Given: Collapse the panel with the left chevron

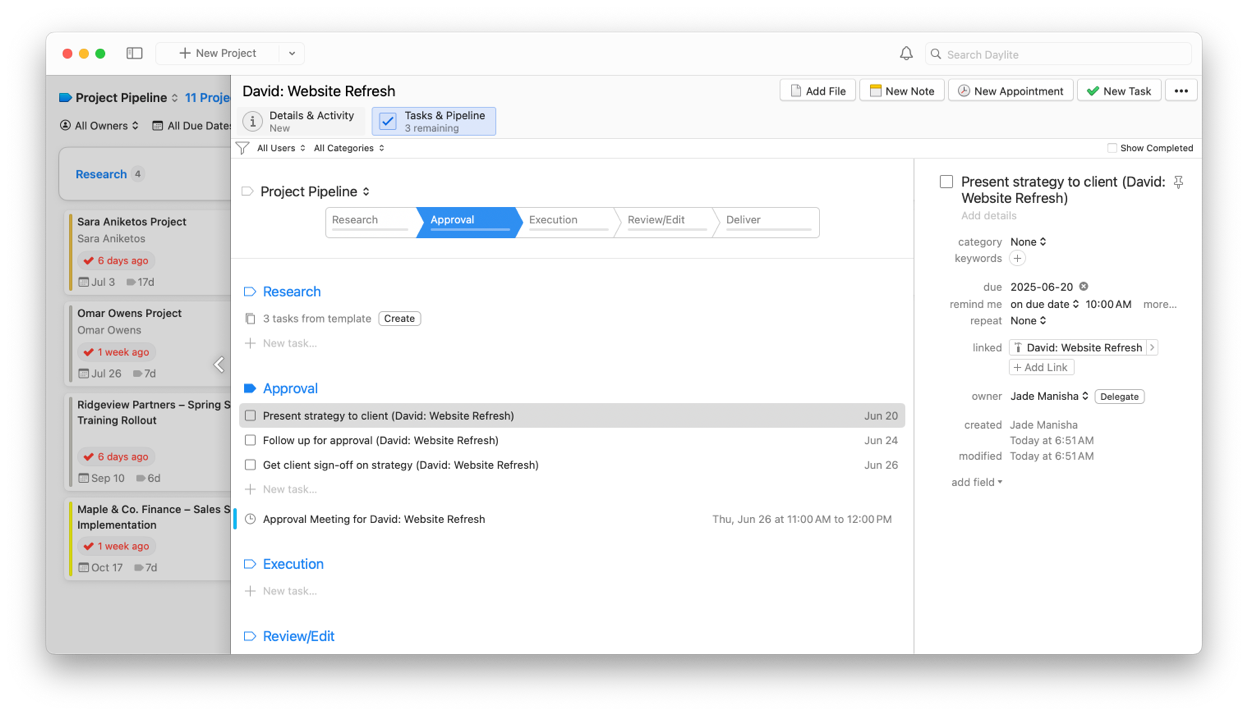Looking at the screenshot, I should click(x=219, y=365).
